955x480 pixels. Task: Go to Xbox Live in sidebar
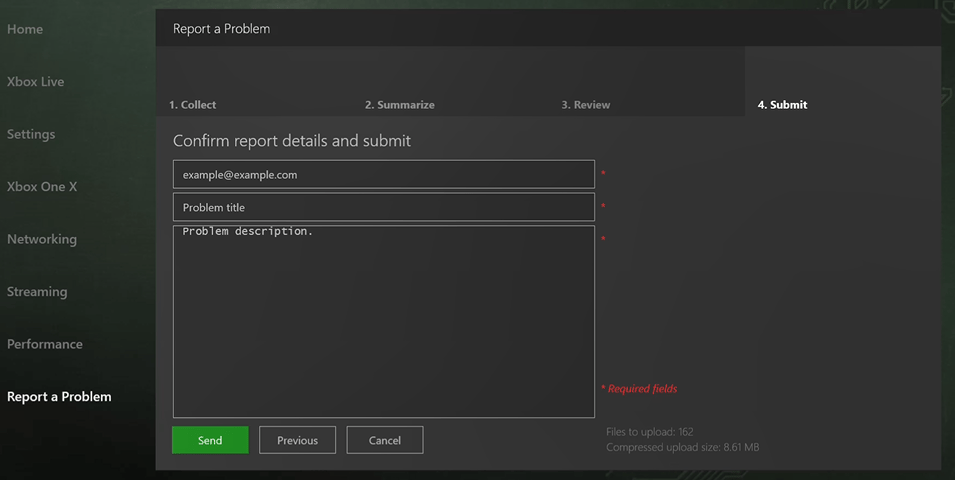click(x=35, y=82)
